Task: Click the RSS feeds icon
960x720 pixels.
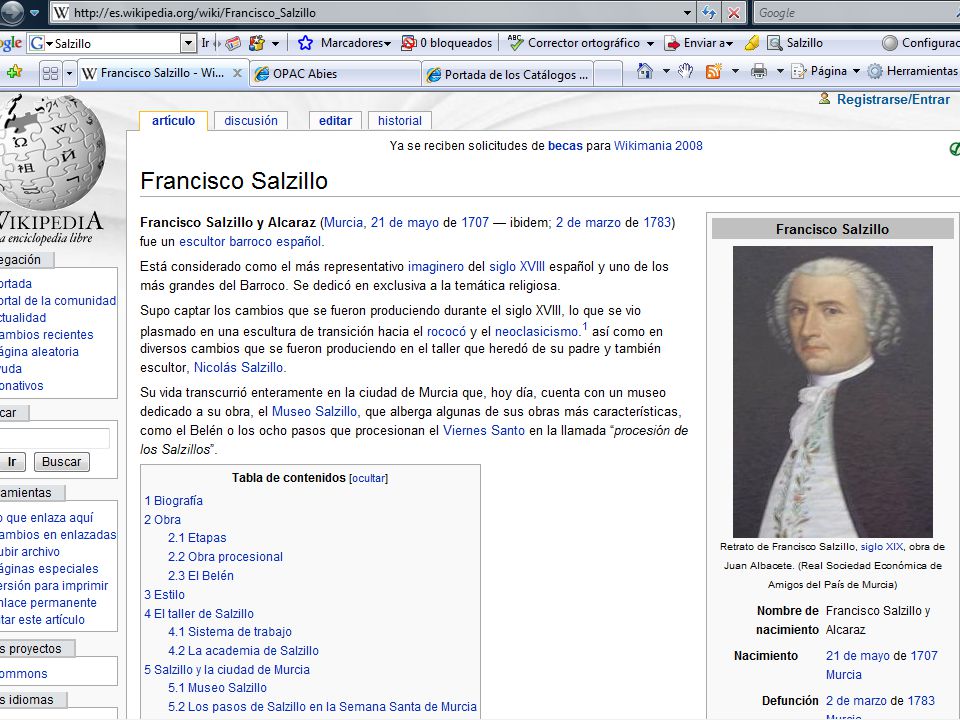Action: 713,71
